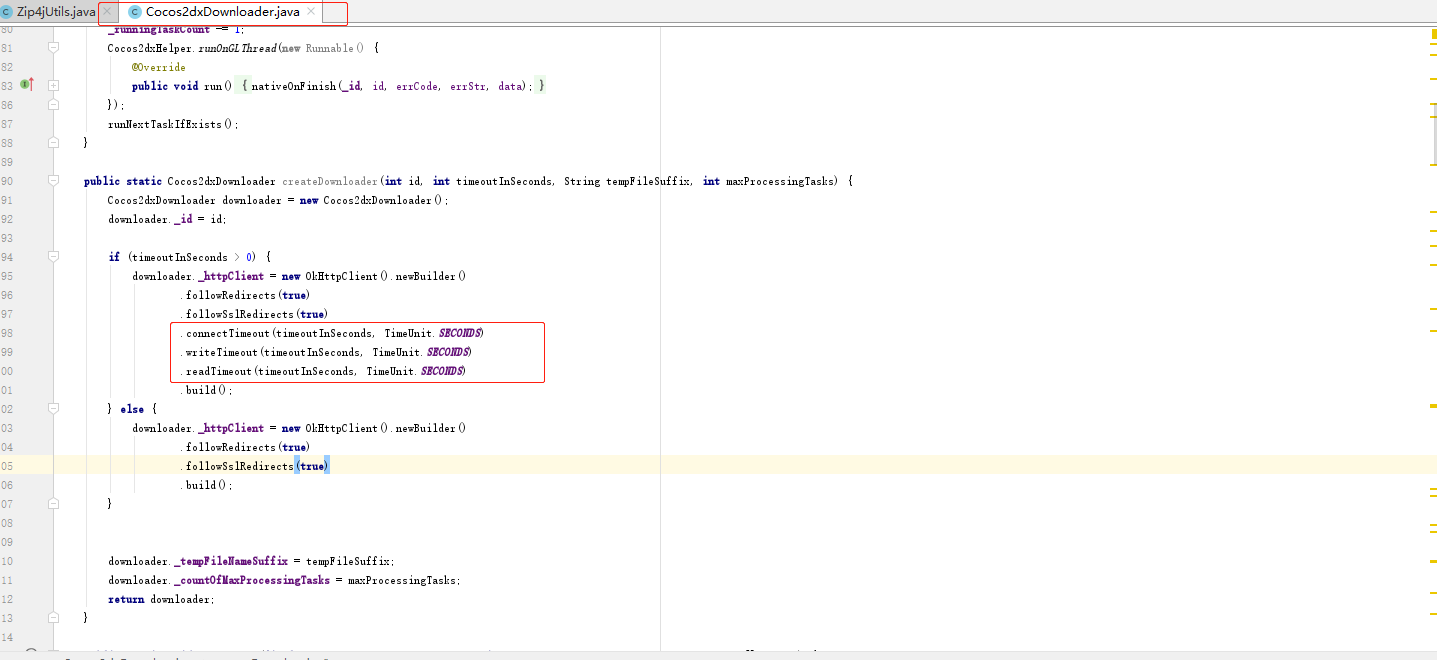
Task: Click the tempFileSuffix parameter in method signature
Action: (x=648, y=181)
